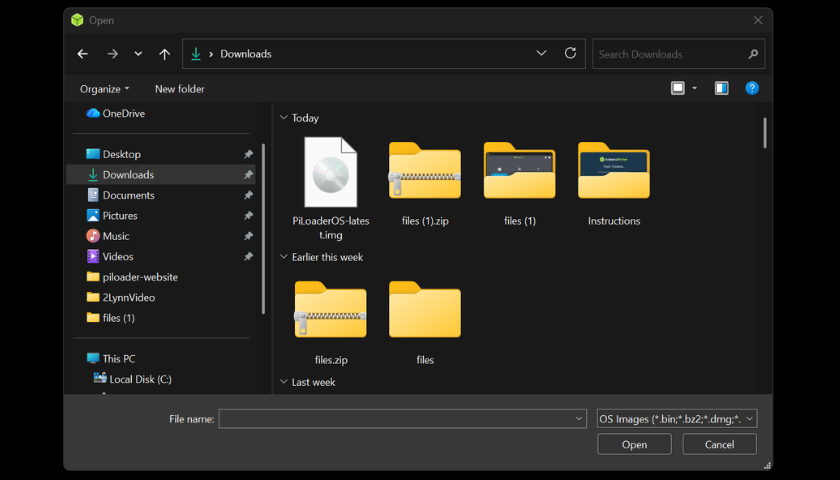Unpin Videos using its pin icon
This screenshot has width=840, height=480.
[248, 256]
